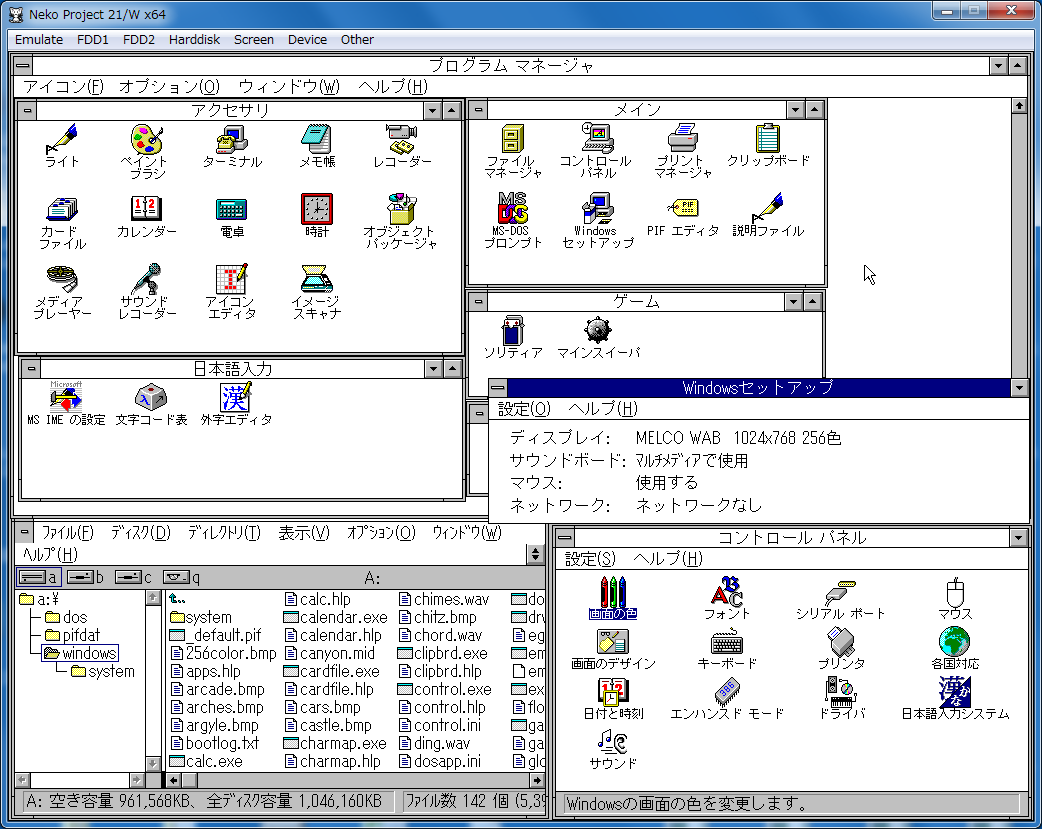Image resolution: width=1042 pixels, height=829 pixels.
Task: Open the 外字エディタ icon
Action: click(x=236, y=397)
